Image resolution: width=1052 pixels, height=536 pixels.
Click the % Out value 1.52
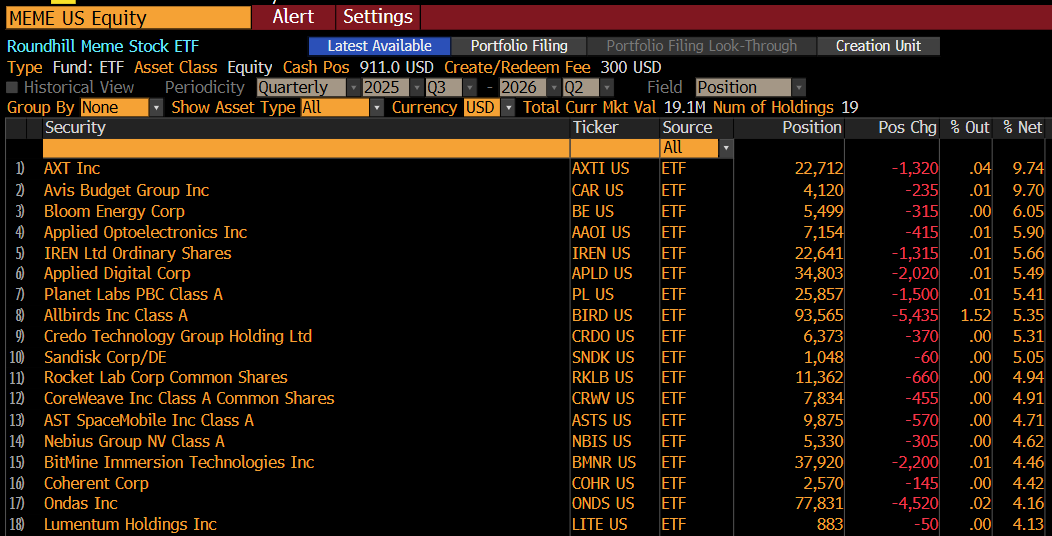point(974,315)
